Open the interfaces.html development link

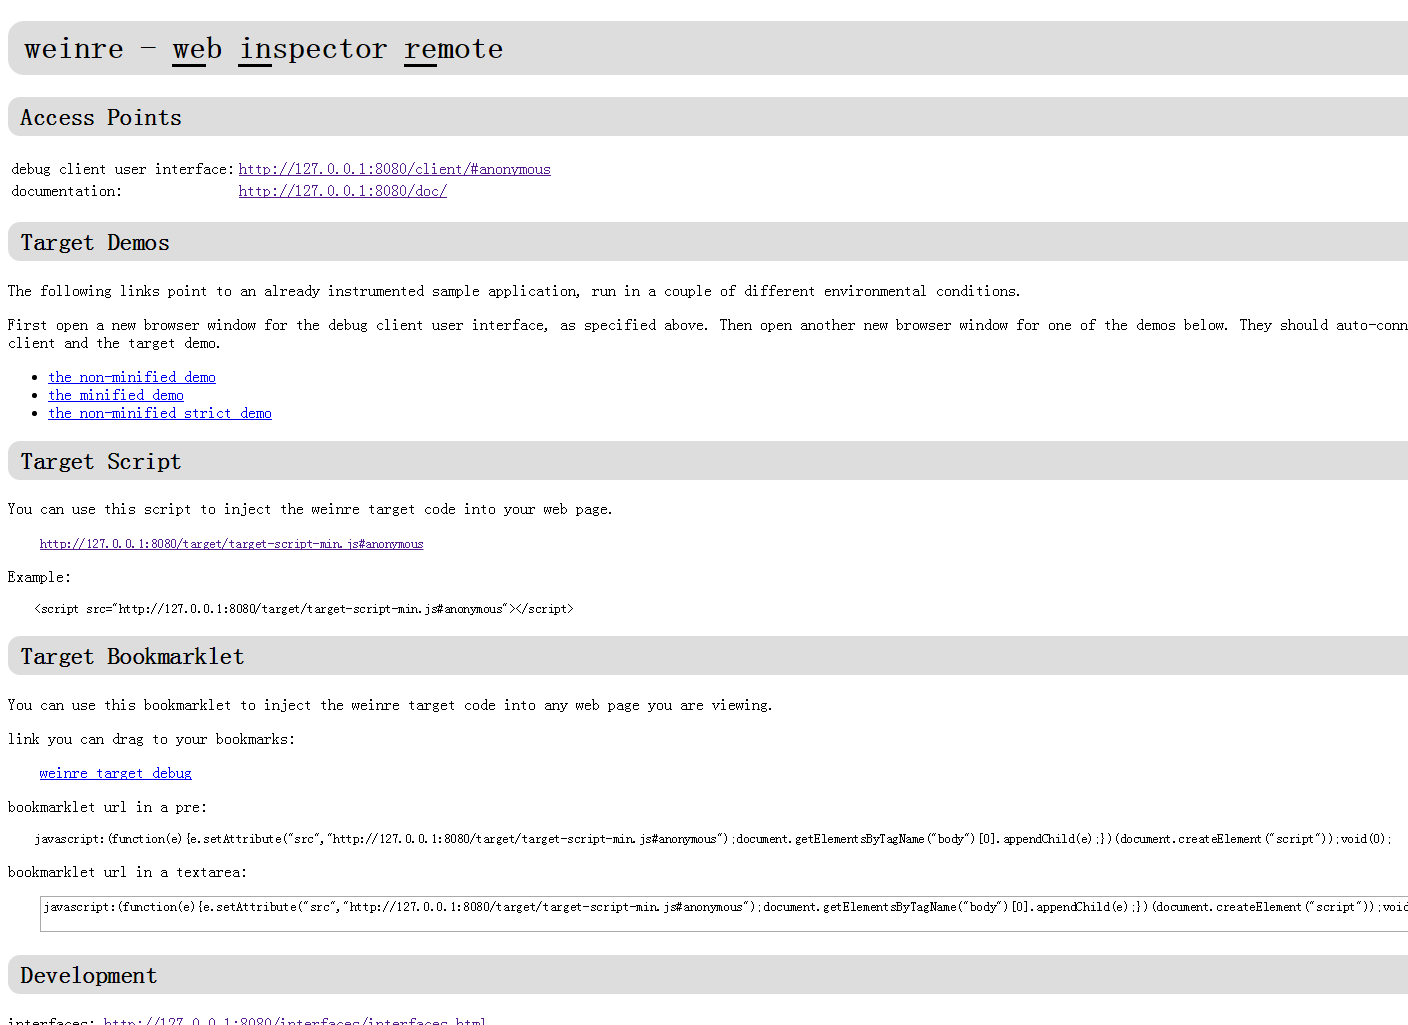pos(294,1020)
